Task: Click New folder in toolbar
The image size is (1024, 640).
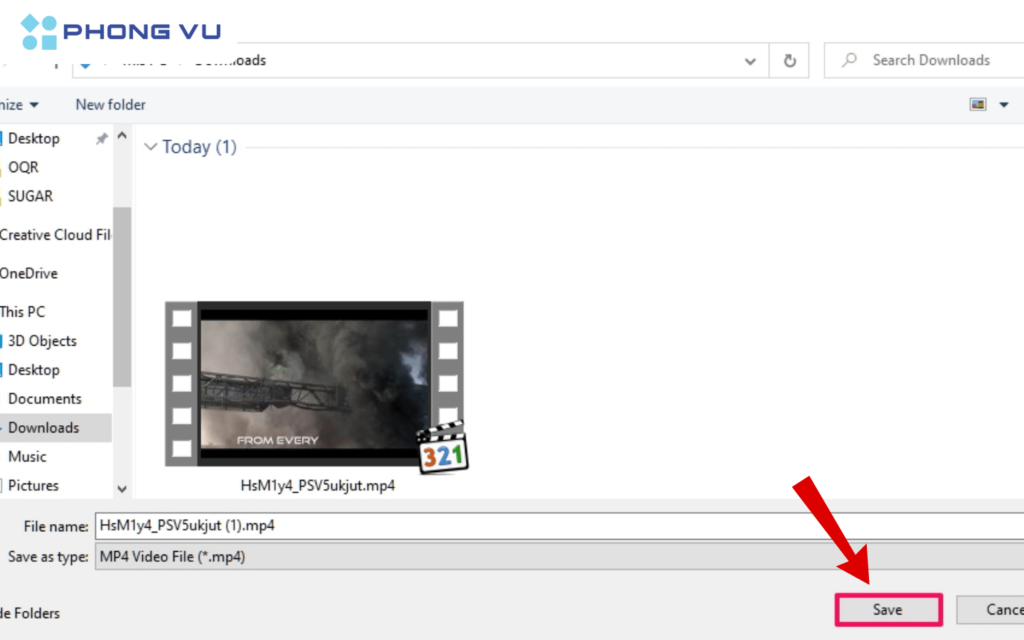Action: click(110, 105)
